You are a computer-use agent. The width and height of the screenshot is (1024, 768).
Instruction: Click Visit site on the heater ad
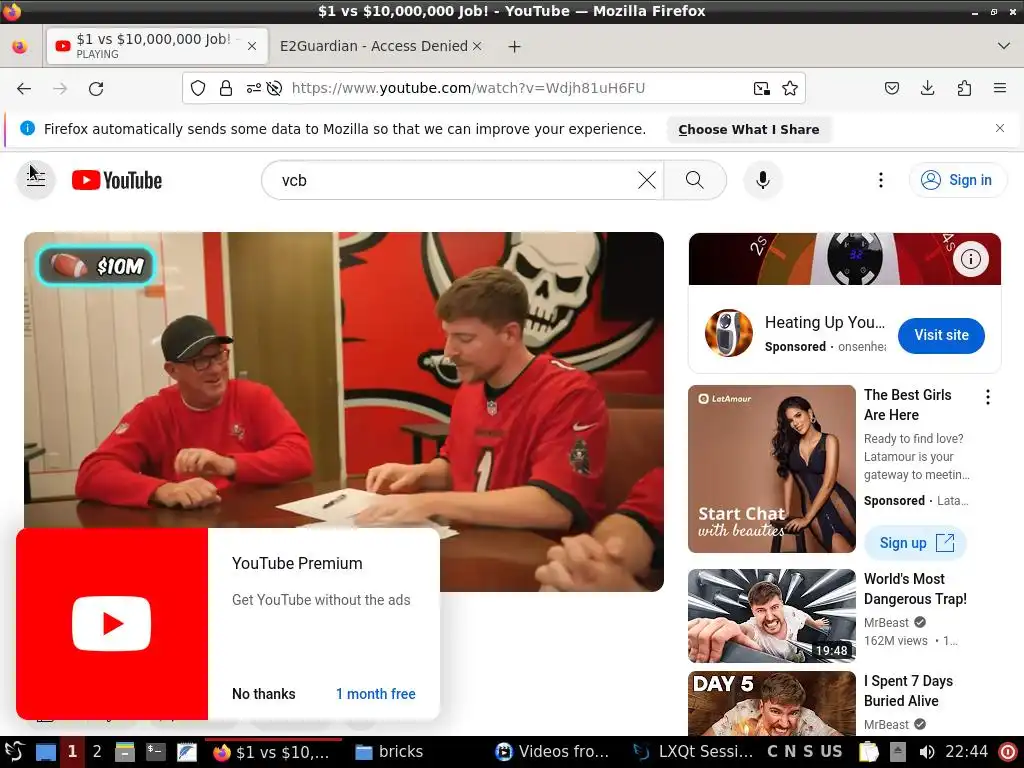pyautogui.click(x=941, y=336)
